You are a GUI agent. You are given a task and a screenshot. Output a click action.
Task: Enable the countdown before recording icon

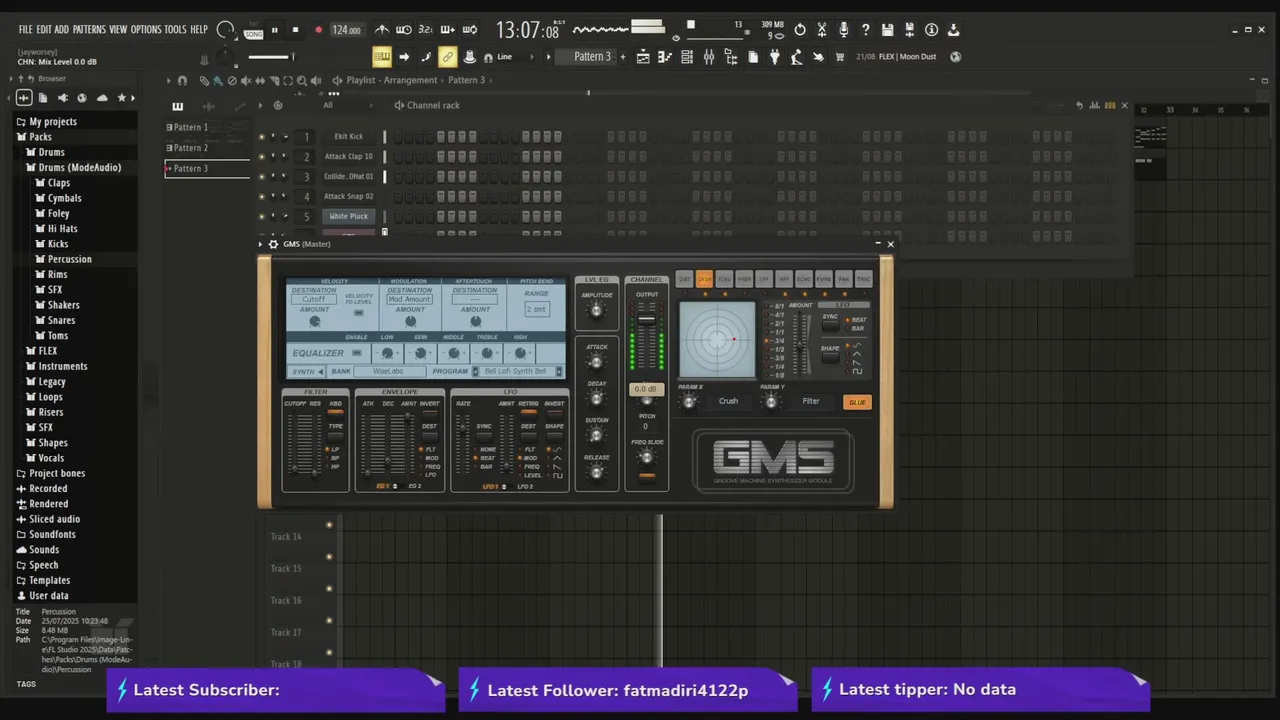tap(426, 30)
